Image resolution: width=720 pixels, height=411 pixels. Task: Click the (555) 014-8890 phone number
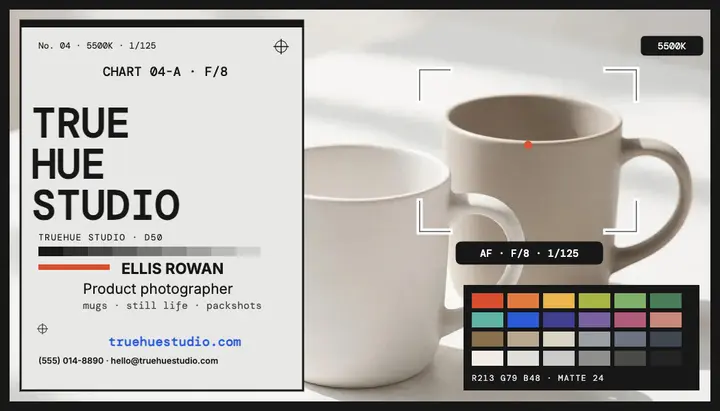pyautogui.click(x=71, y=361)
